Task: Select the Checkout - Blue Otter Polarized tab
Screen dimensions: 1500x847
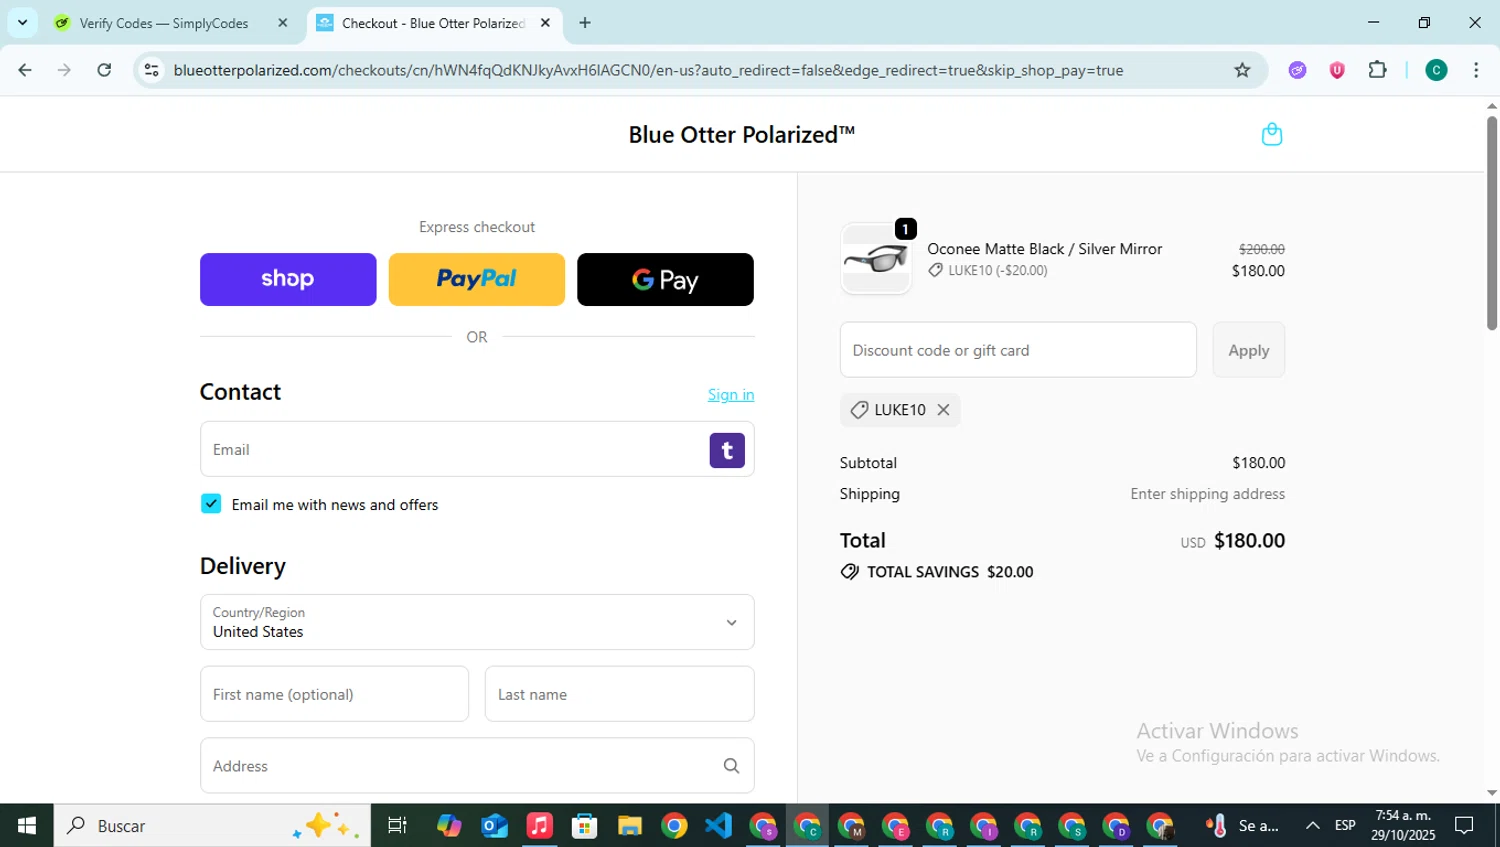Action: click(x=433, y=23)
